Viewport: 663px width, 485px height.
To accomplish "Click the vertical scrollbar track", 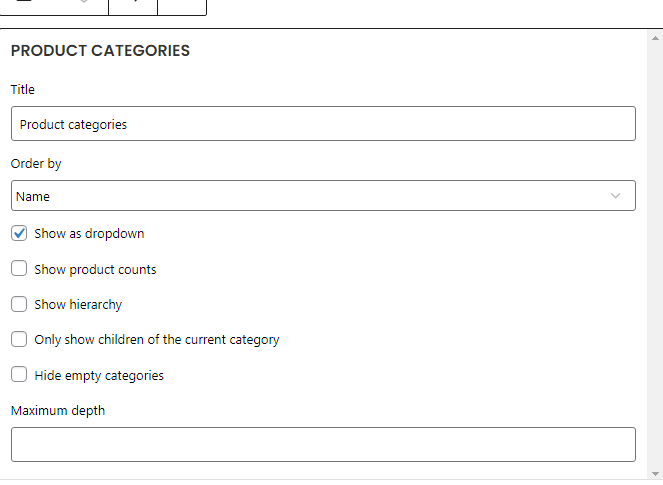I will pyautogui.click(x=655, y=256).
